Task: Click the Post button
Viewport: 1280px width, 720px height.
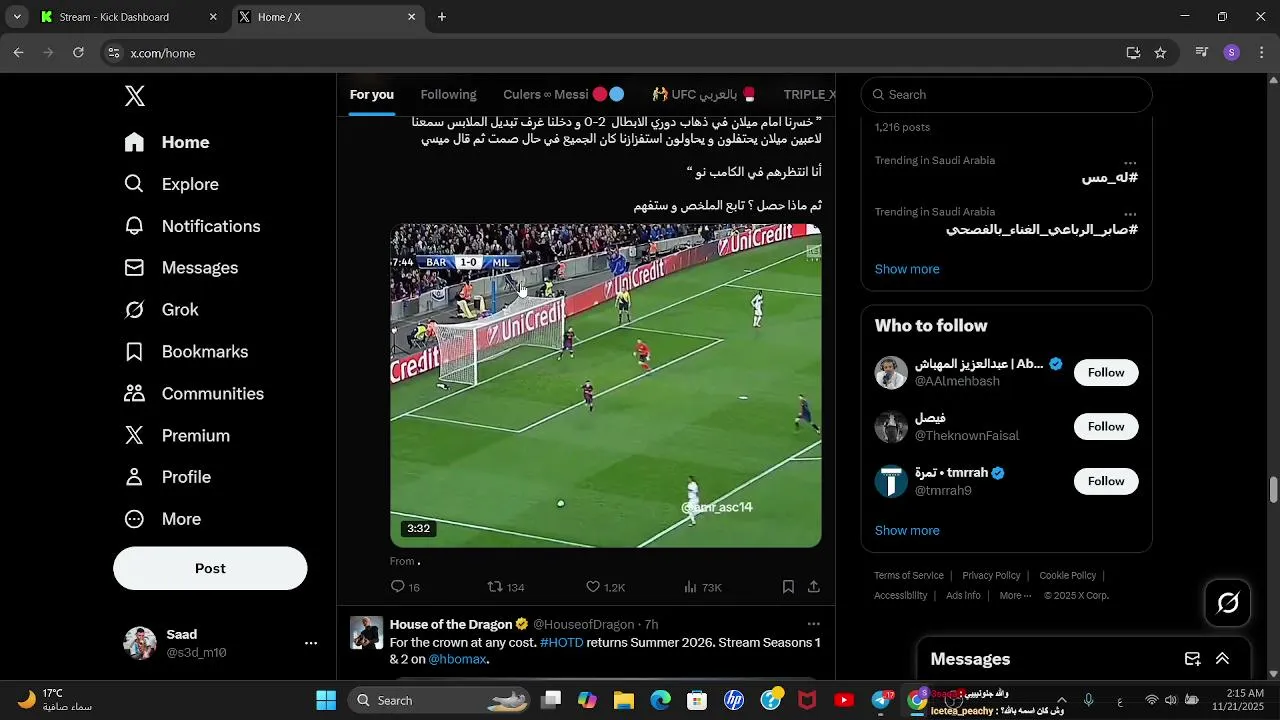Action: pyautogui.click(x=210, y=568)
